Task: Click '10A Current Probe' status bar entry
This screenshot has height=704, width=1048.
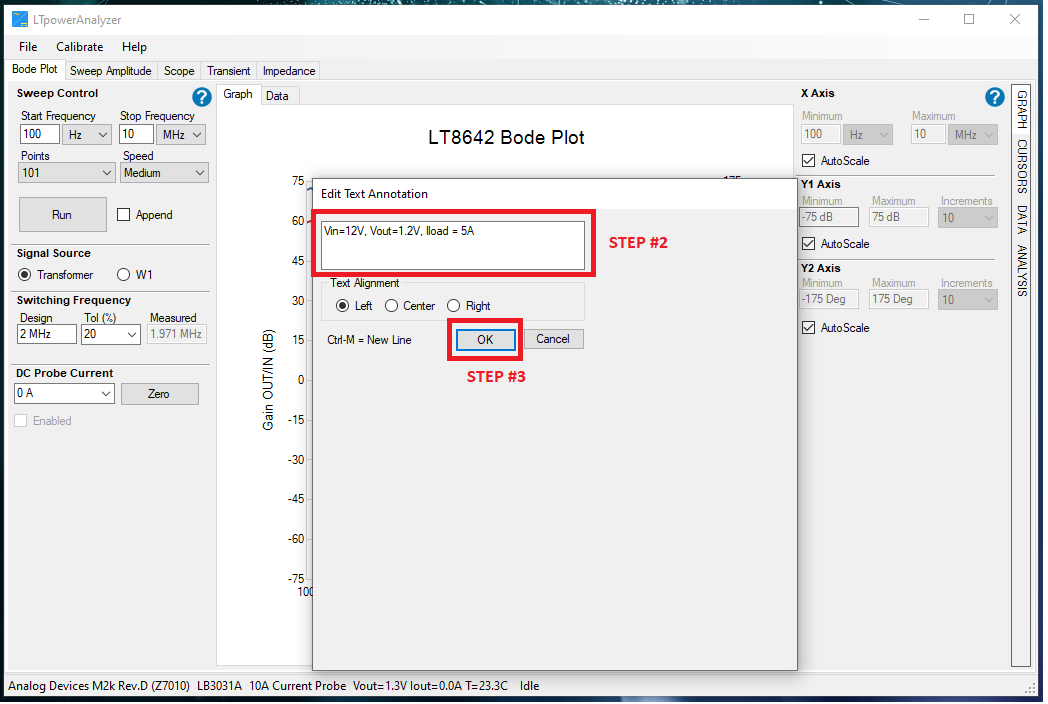Action: pyautogui.click(x=297, y=686)
